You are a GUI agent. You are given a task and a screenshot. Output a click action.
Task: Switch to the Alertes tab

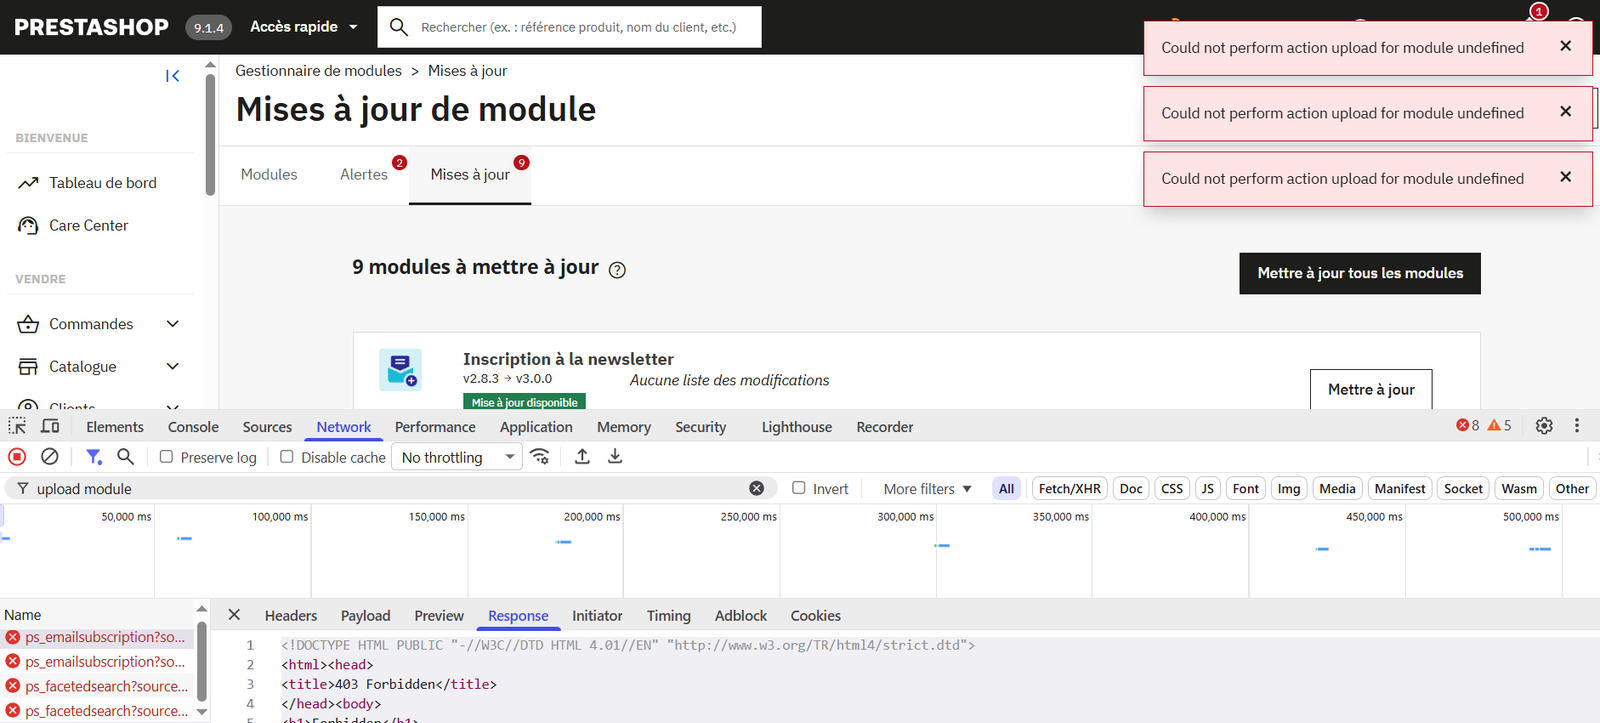point(364,175)
